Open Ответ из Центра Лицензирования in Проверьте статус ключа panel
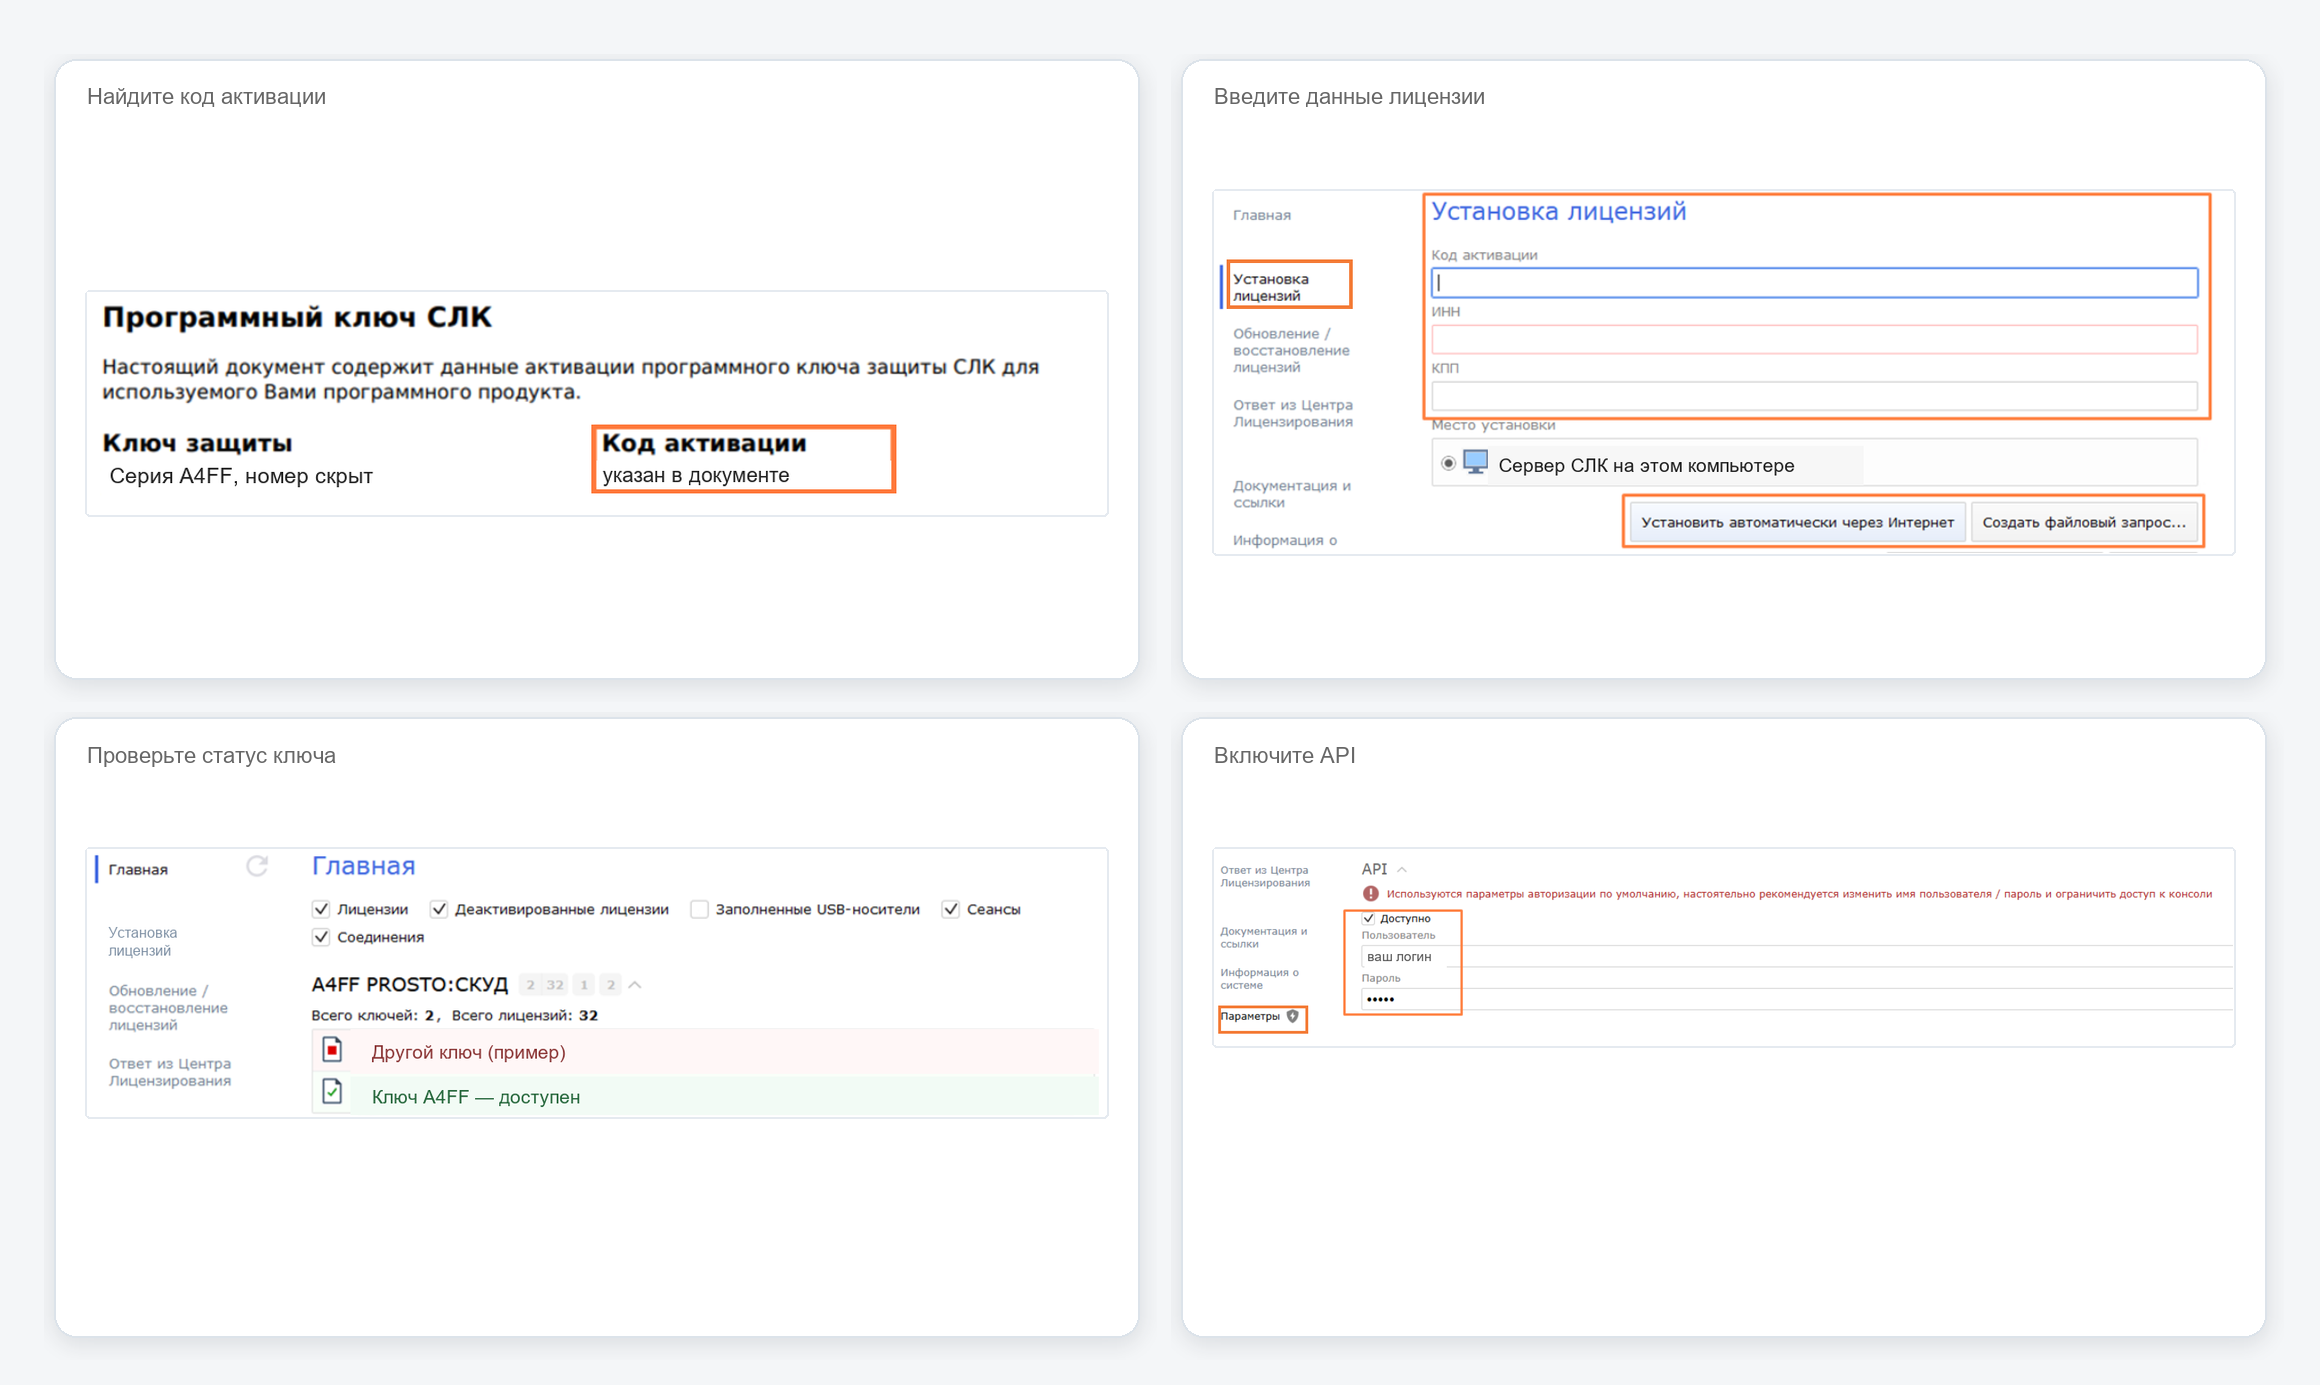 (170, 1071)
